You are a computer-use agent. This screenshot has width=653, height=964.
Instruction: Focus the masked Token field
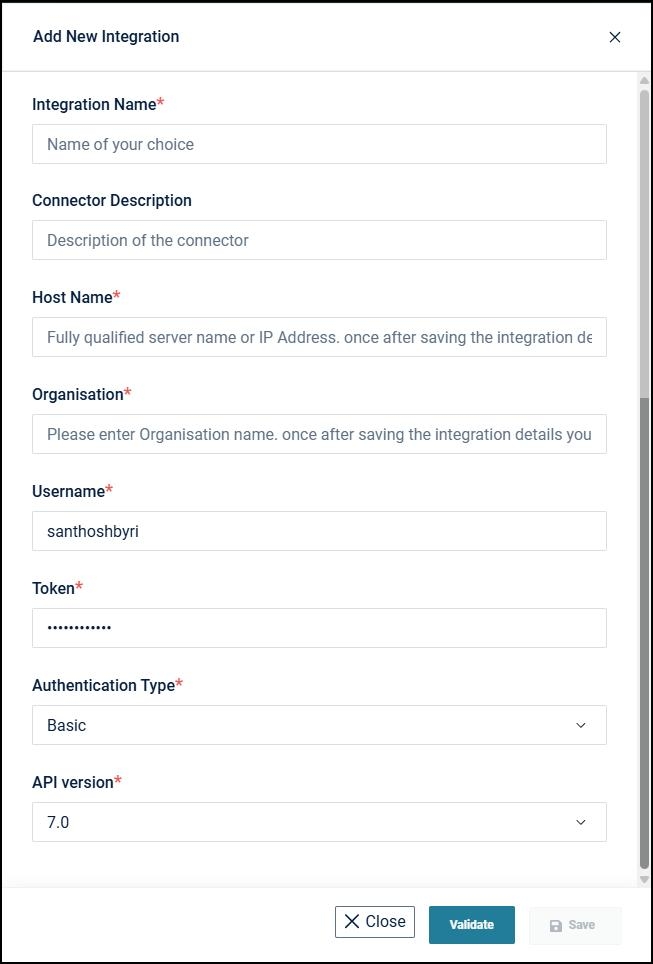pos(319,628)
